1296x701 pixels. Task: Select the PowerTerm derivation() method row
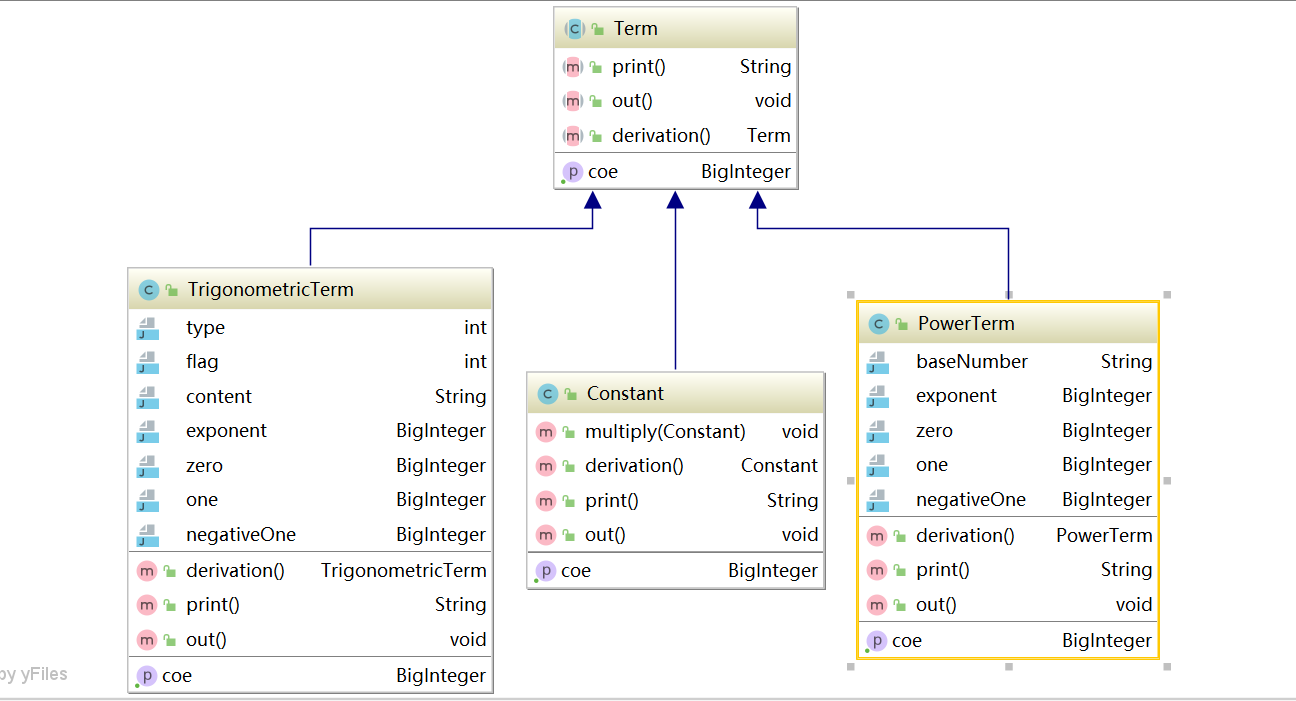[1008, 536]
